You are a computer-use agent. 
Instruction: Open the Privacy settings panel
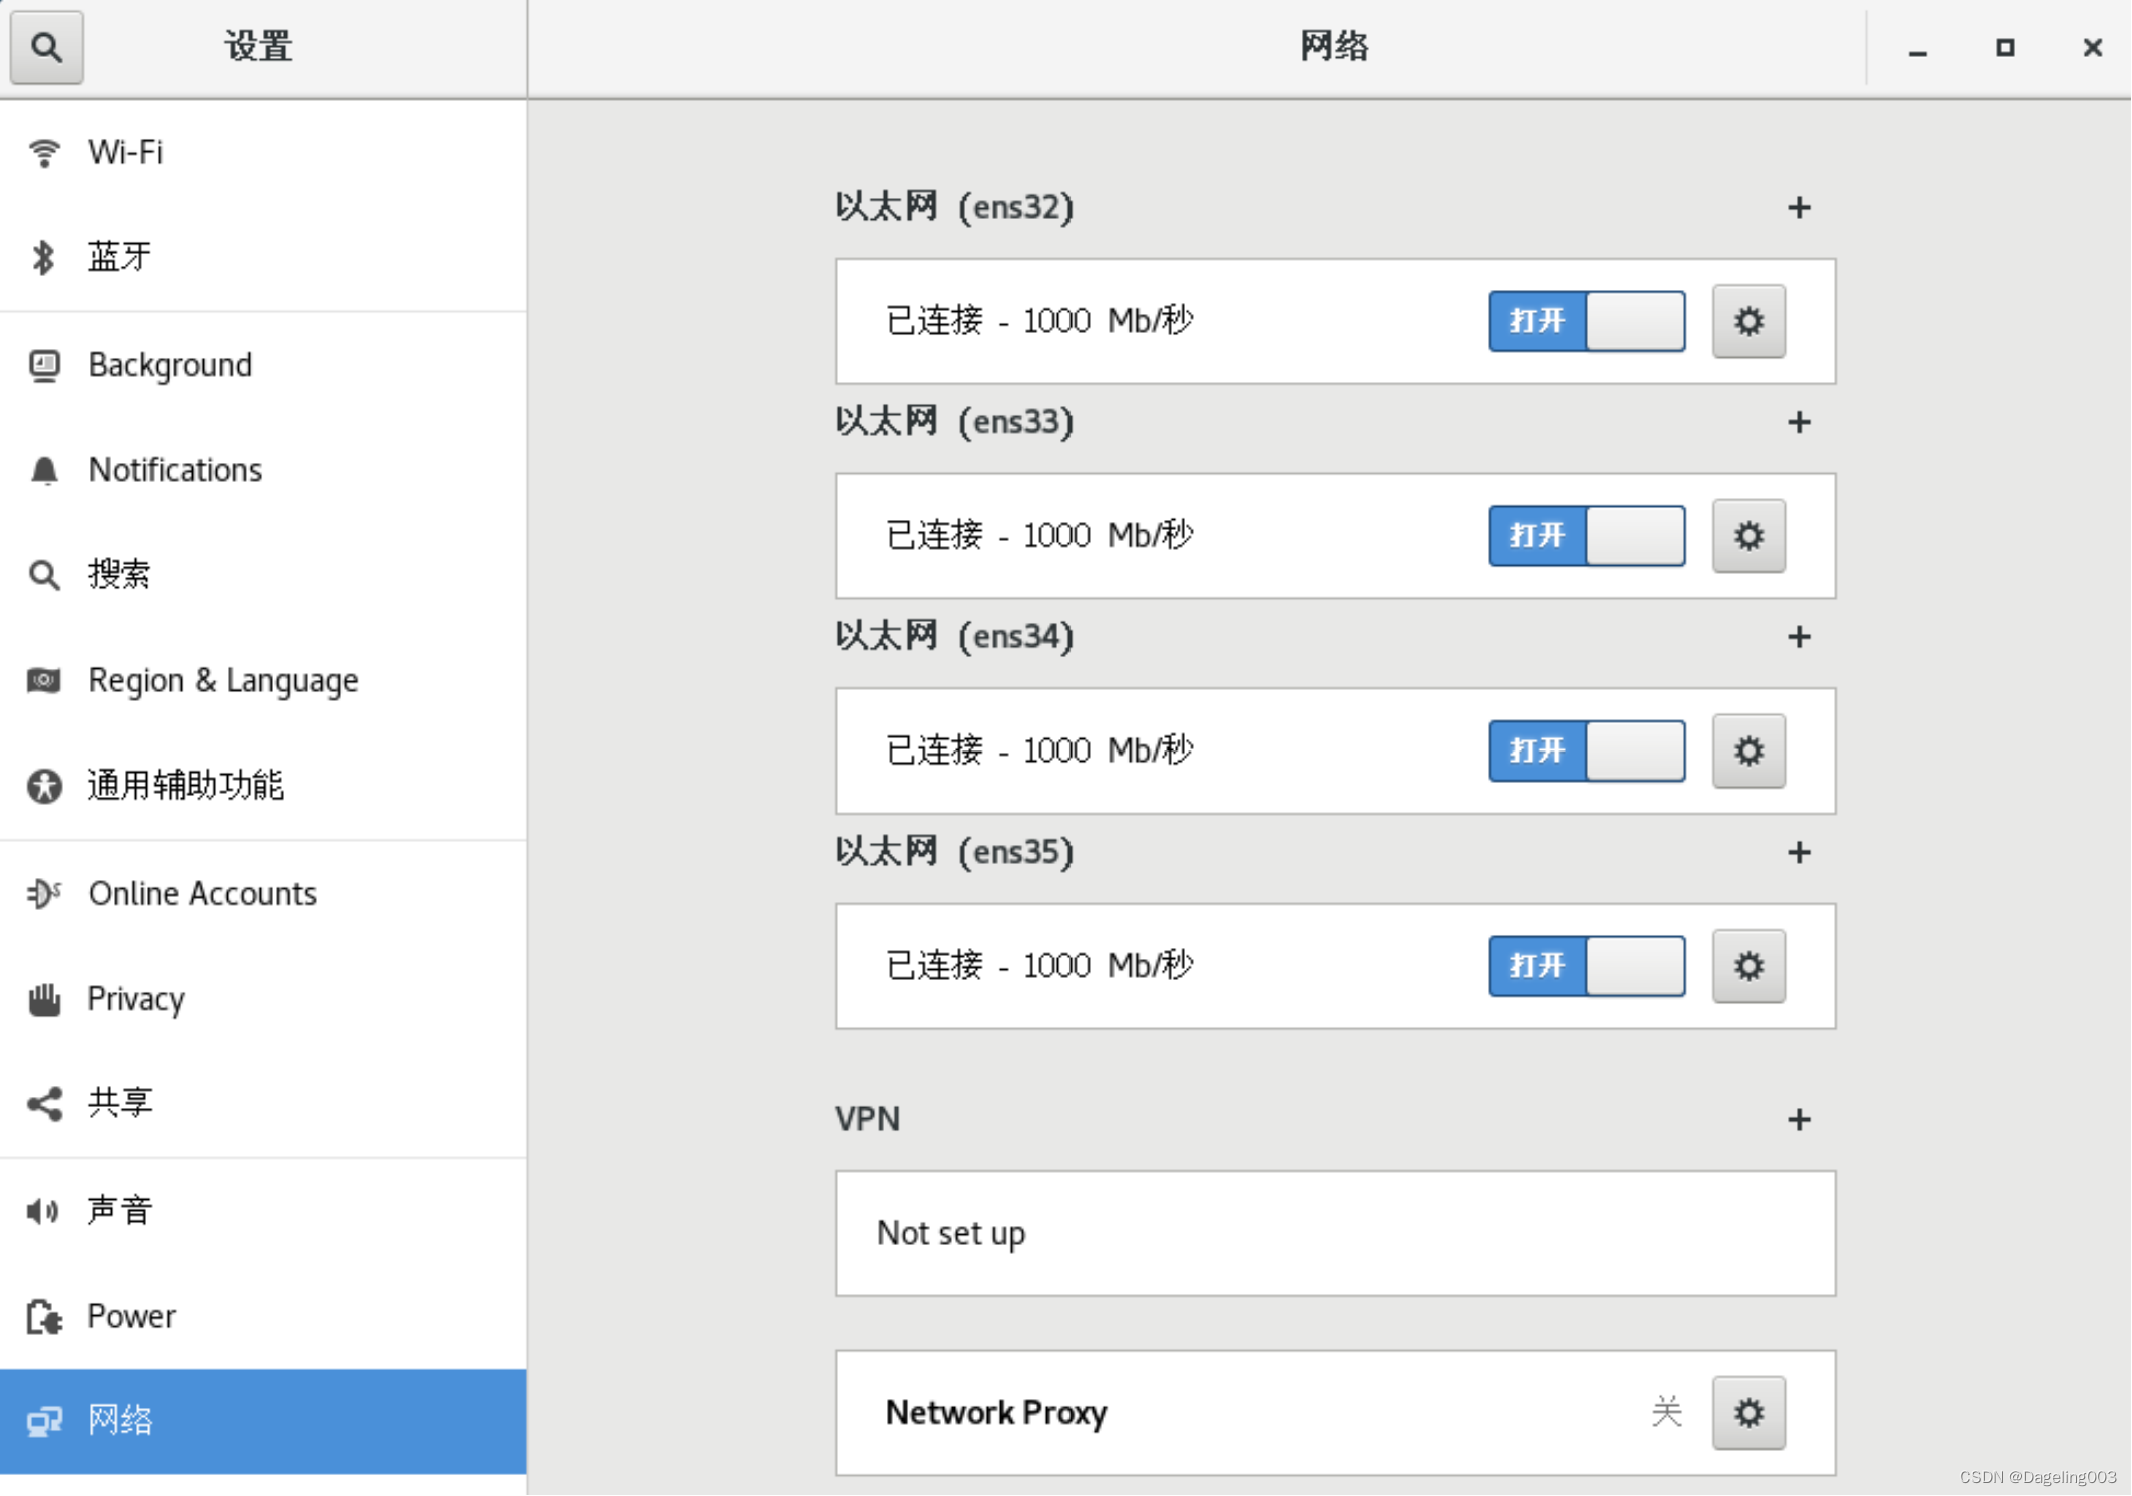[136, 998]
